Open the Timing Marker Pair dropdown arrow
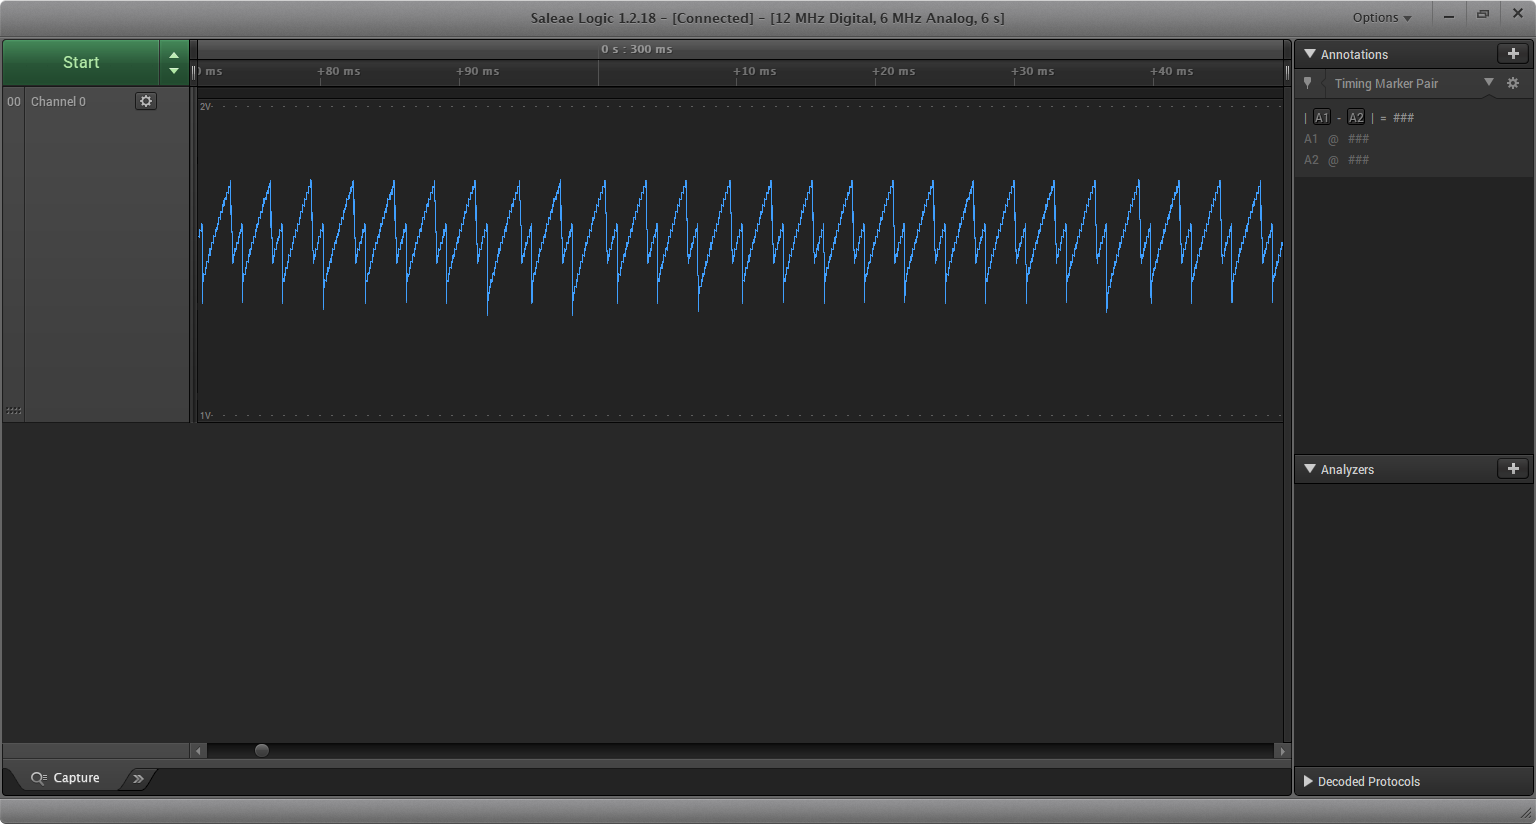This screenshot has height=824, width=1536. 1489,83
